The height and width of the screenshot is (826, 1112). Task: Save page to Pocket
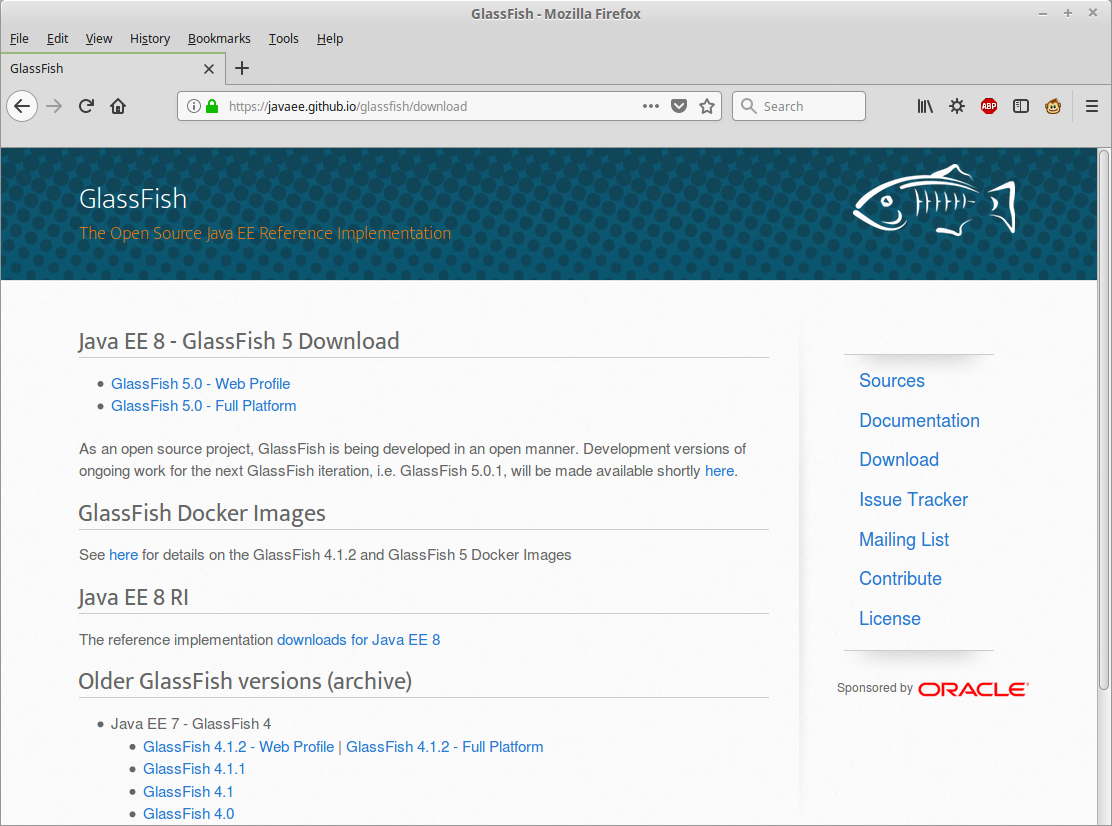click(x=679, y=106)
